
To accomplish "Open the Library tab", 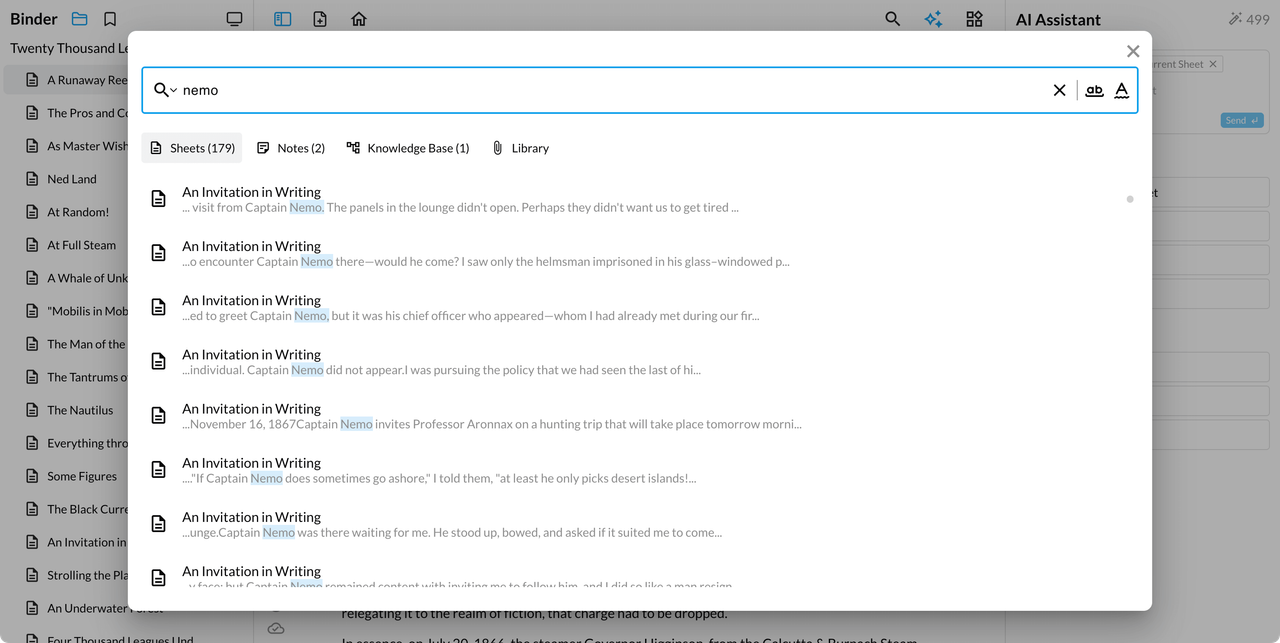I will [x=520, y=148].
